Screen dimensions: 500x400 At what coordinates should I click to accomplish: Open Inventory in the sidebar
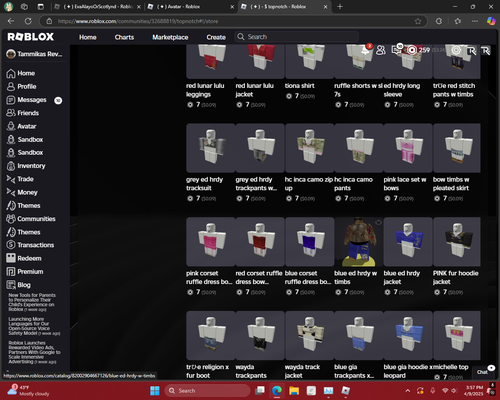pyautogui.click(x=26, y=166)
